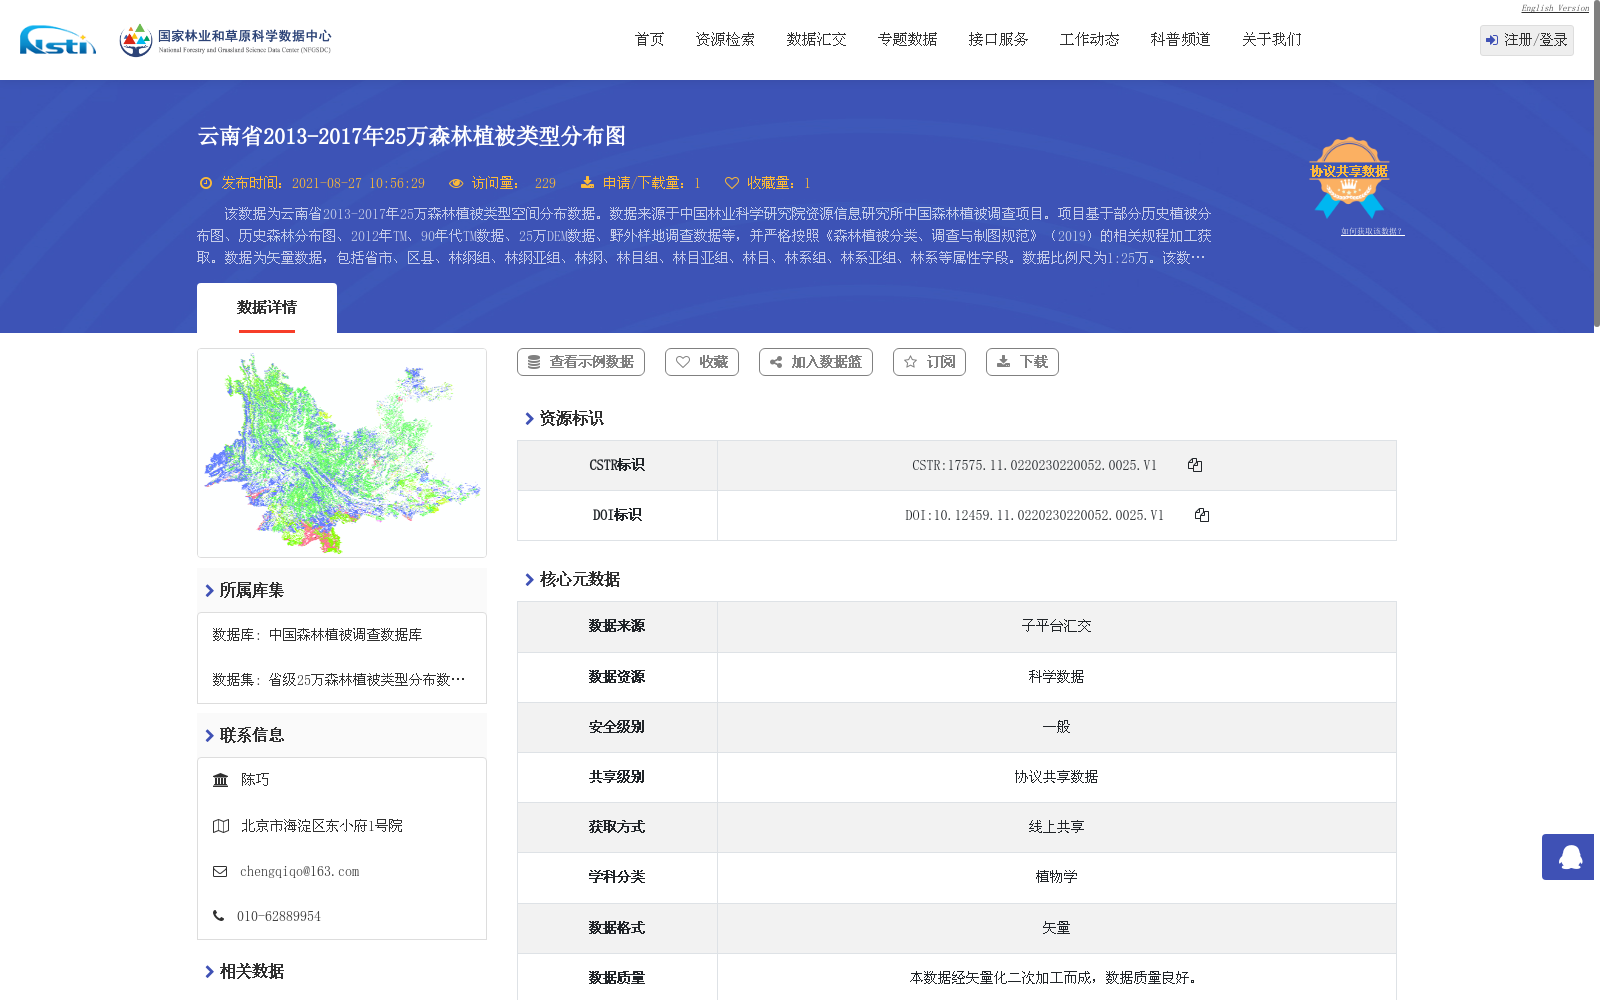The height and width of the screenshot is (1000, 1600).
Task: Click the 协议共享数据 sharing level value
Action: [x=1057, y=777]
